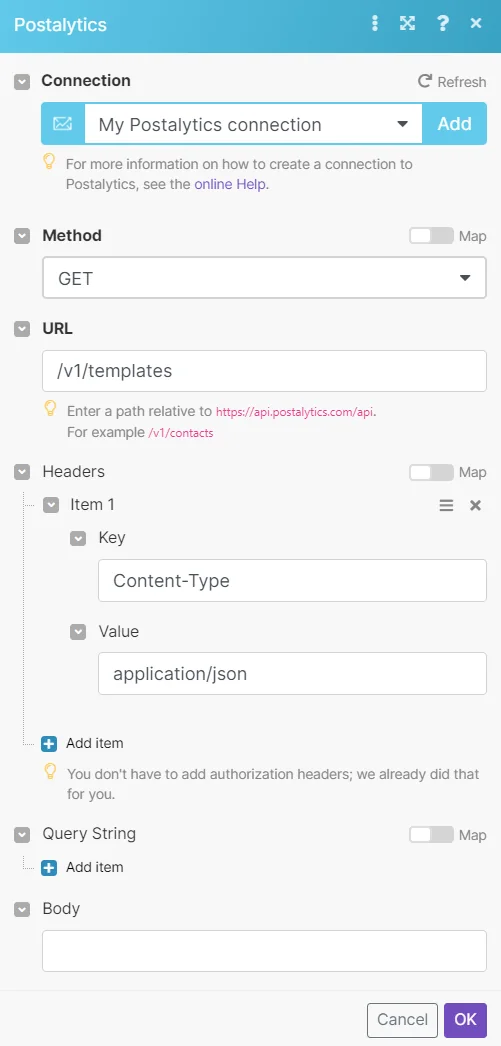Open the My Postalytics connection dropdown
Viewport: 501px width, 1046px height.
(253, 124)
